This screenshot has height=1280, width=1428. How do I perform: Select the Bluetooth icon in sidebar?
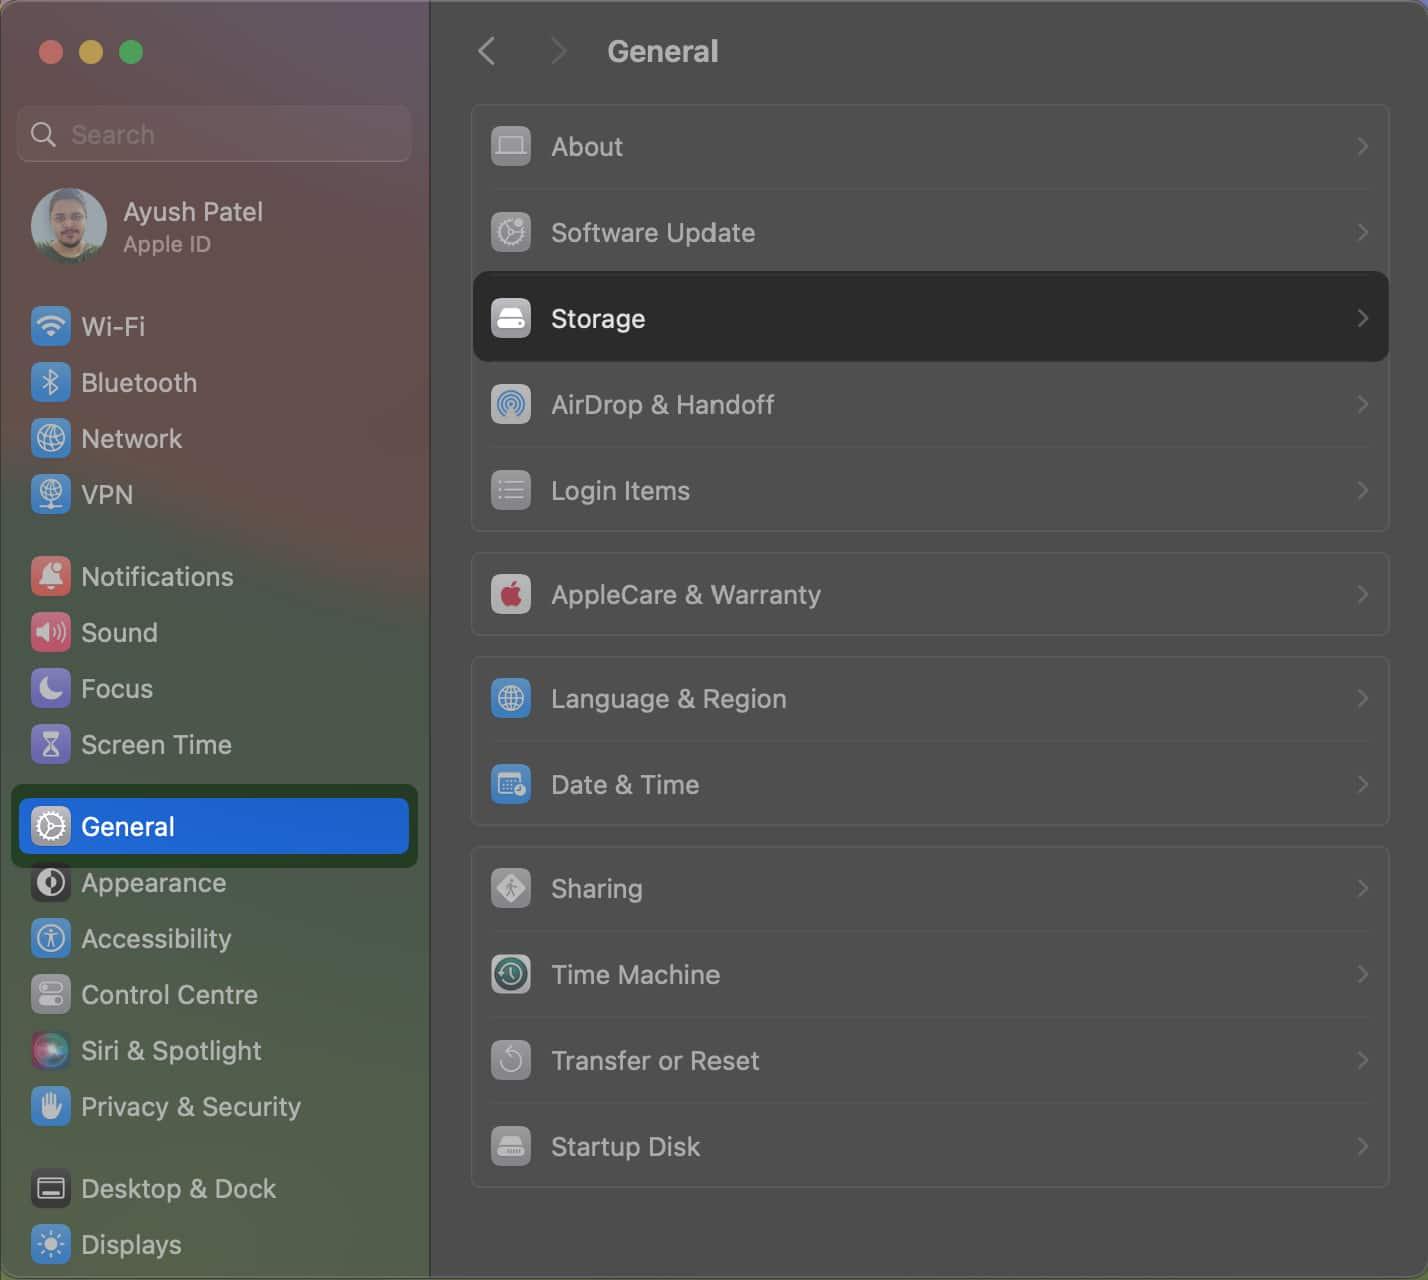tap(50, 382)
